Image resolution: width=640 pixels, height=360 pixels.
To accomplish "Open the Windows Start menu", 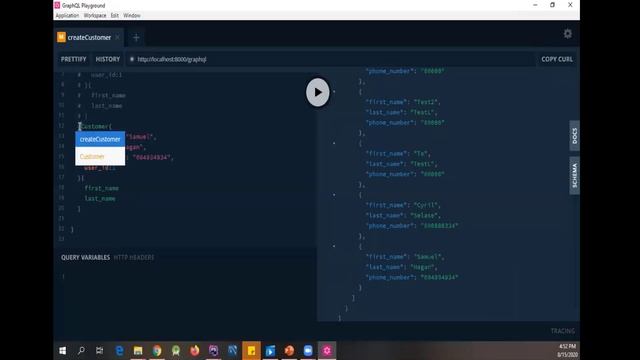I will 62,351.
